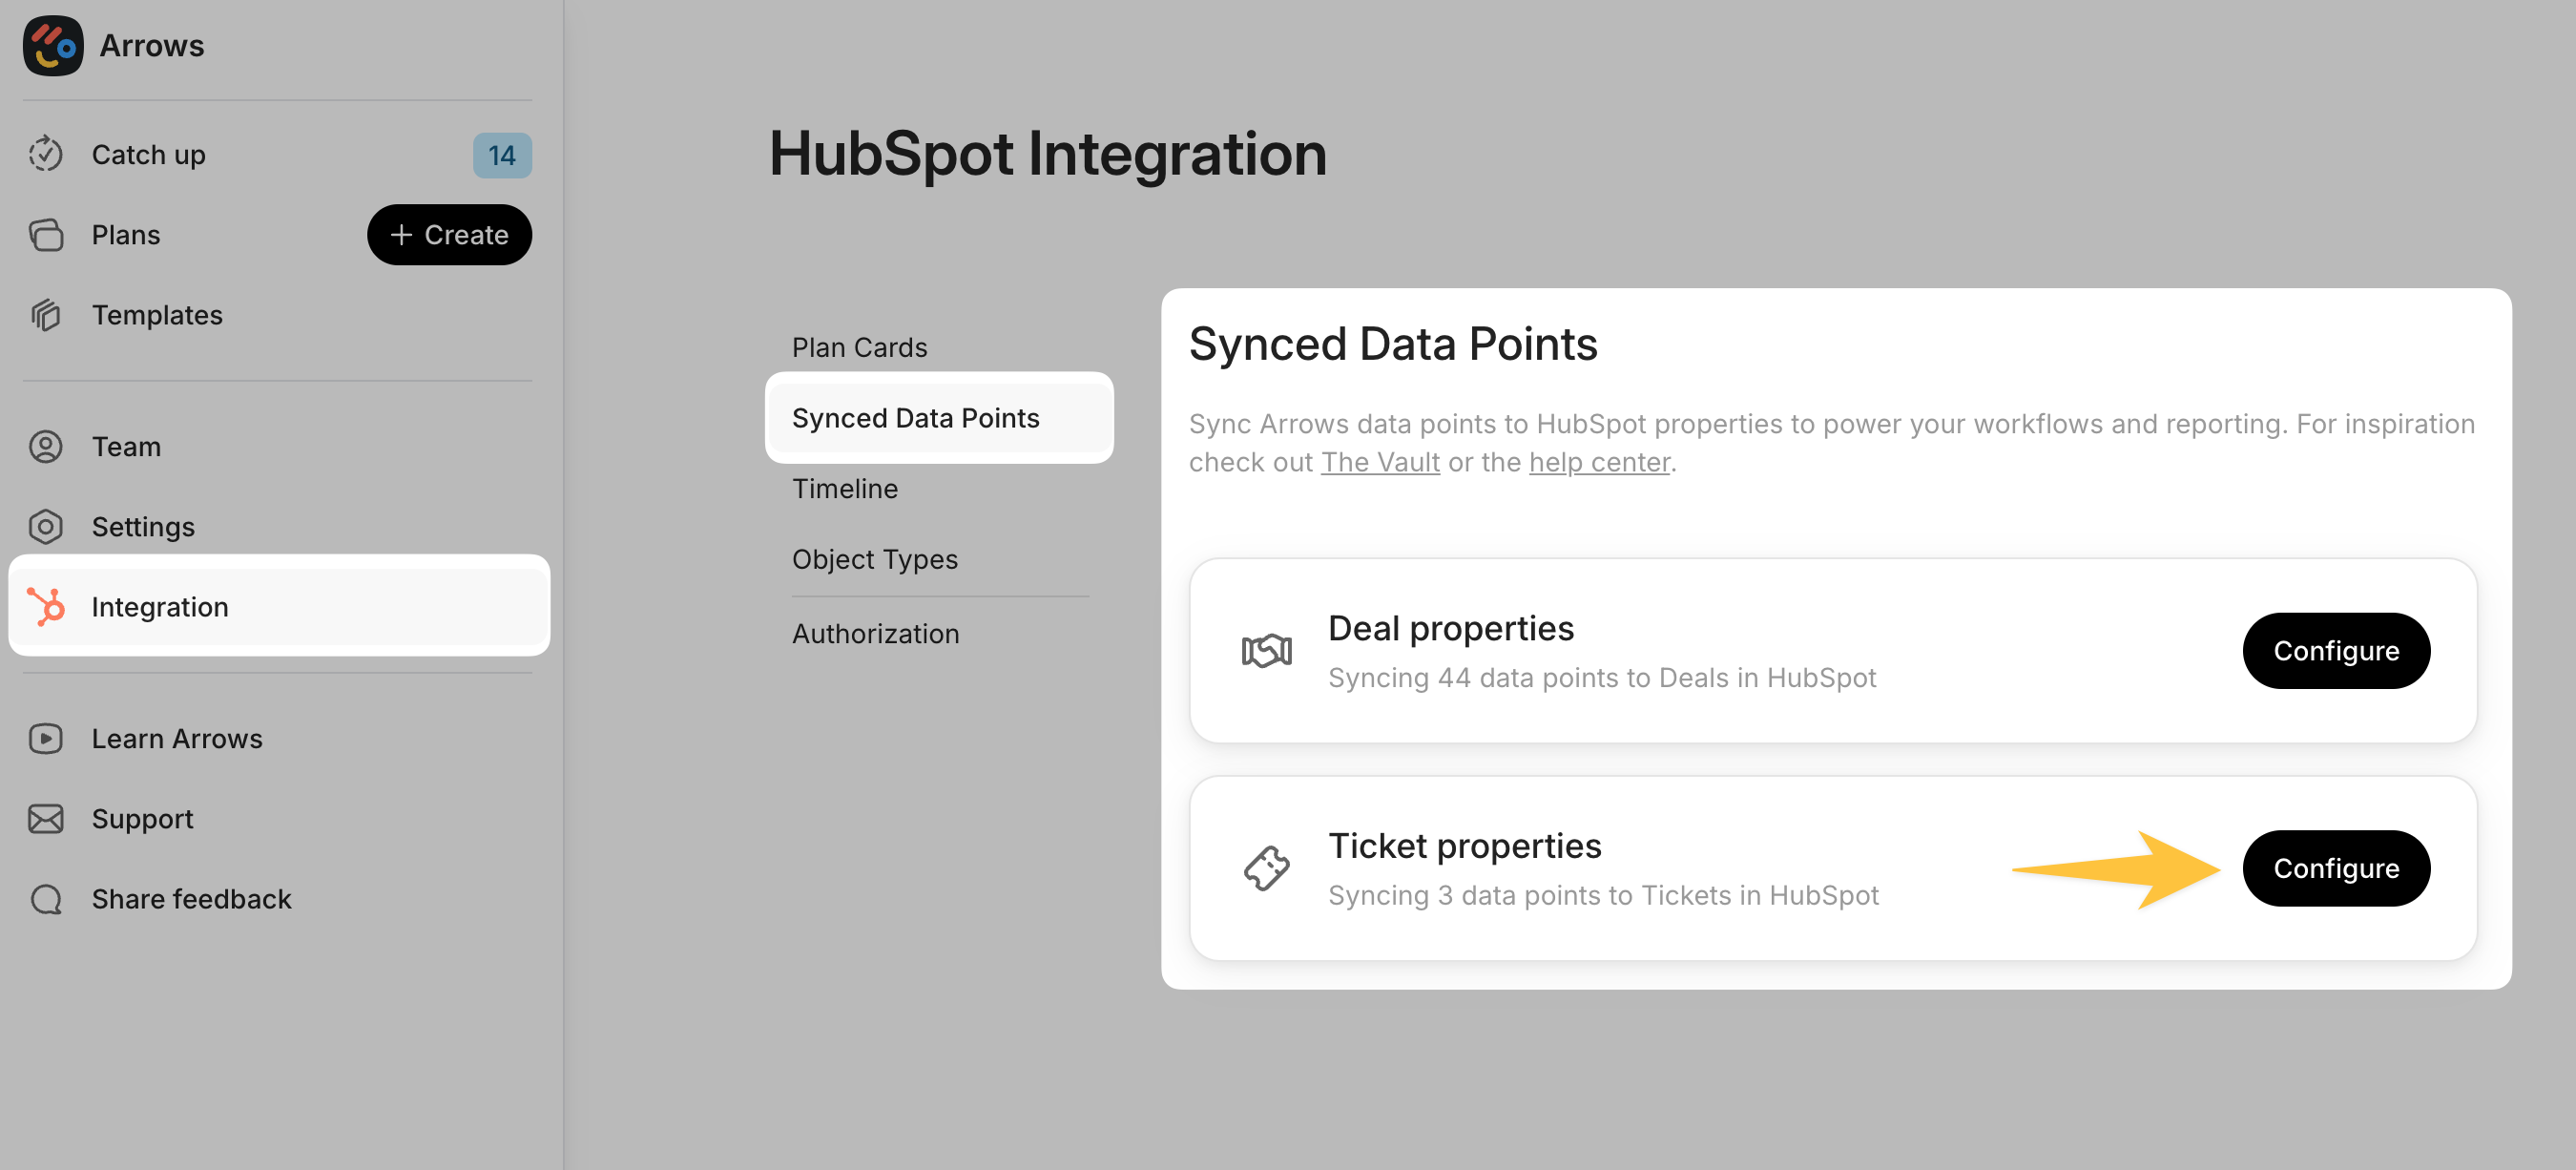Click the Arrows logo icon
The height and width of the screenshot is (1170, 2576).
[53, 46]
